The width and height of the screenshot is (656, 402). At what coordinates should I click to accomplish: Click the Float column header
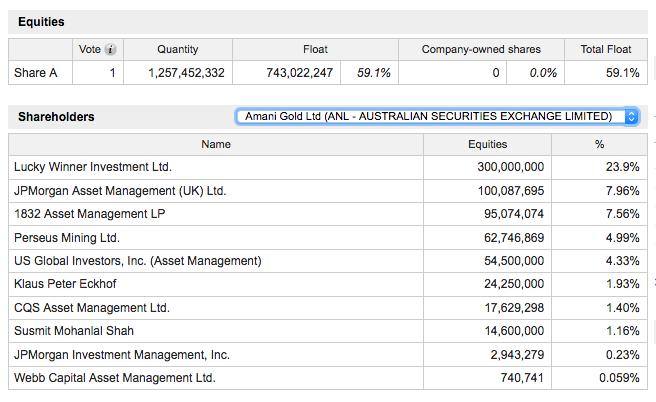[x=315, y=49]
